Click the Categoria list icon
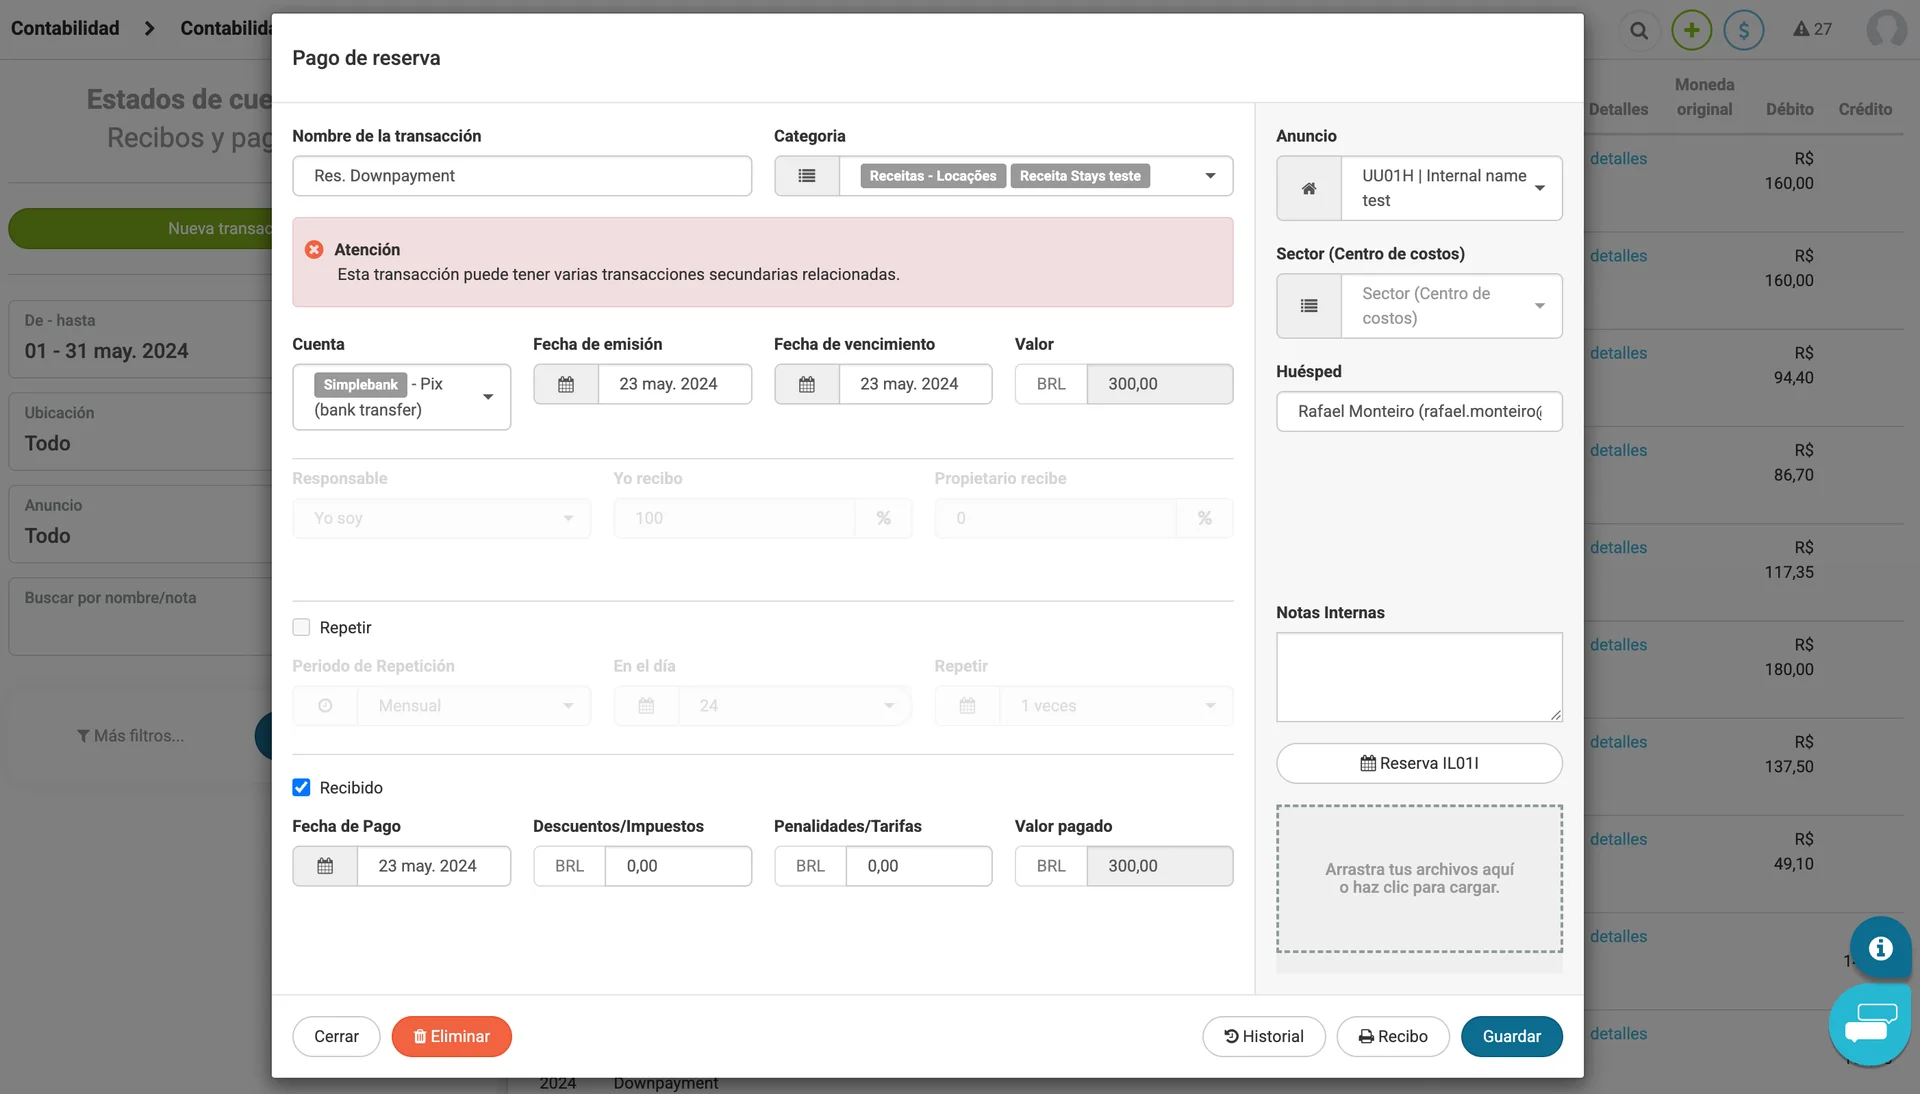The image size is (1920, 1094). [x=806, y=176]
